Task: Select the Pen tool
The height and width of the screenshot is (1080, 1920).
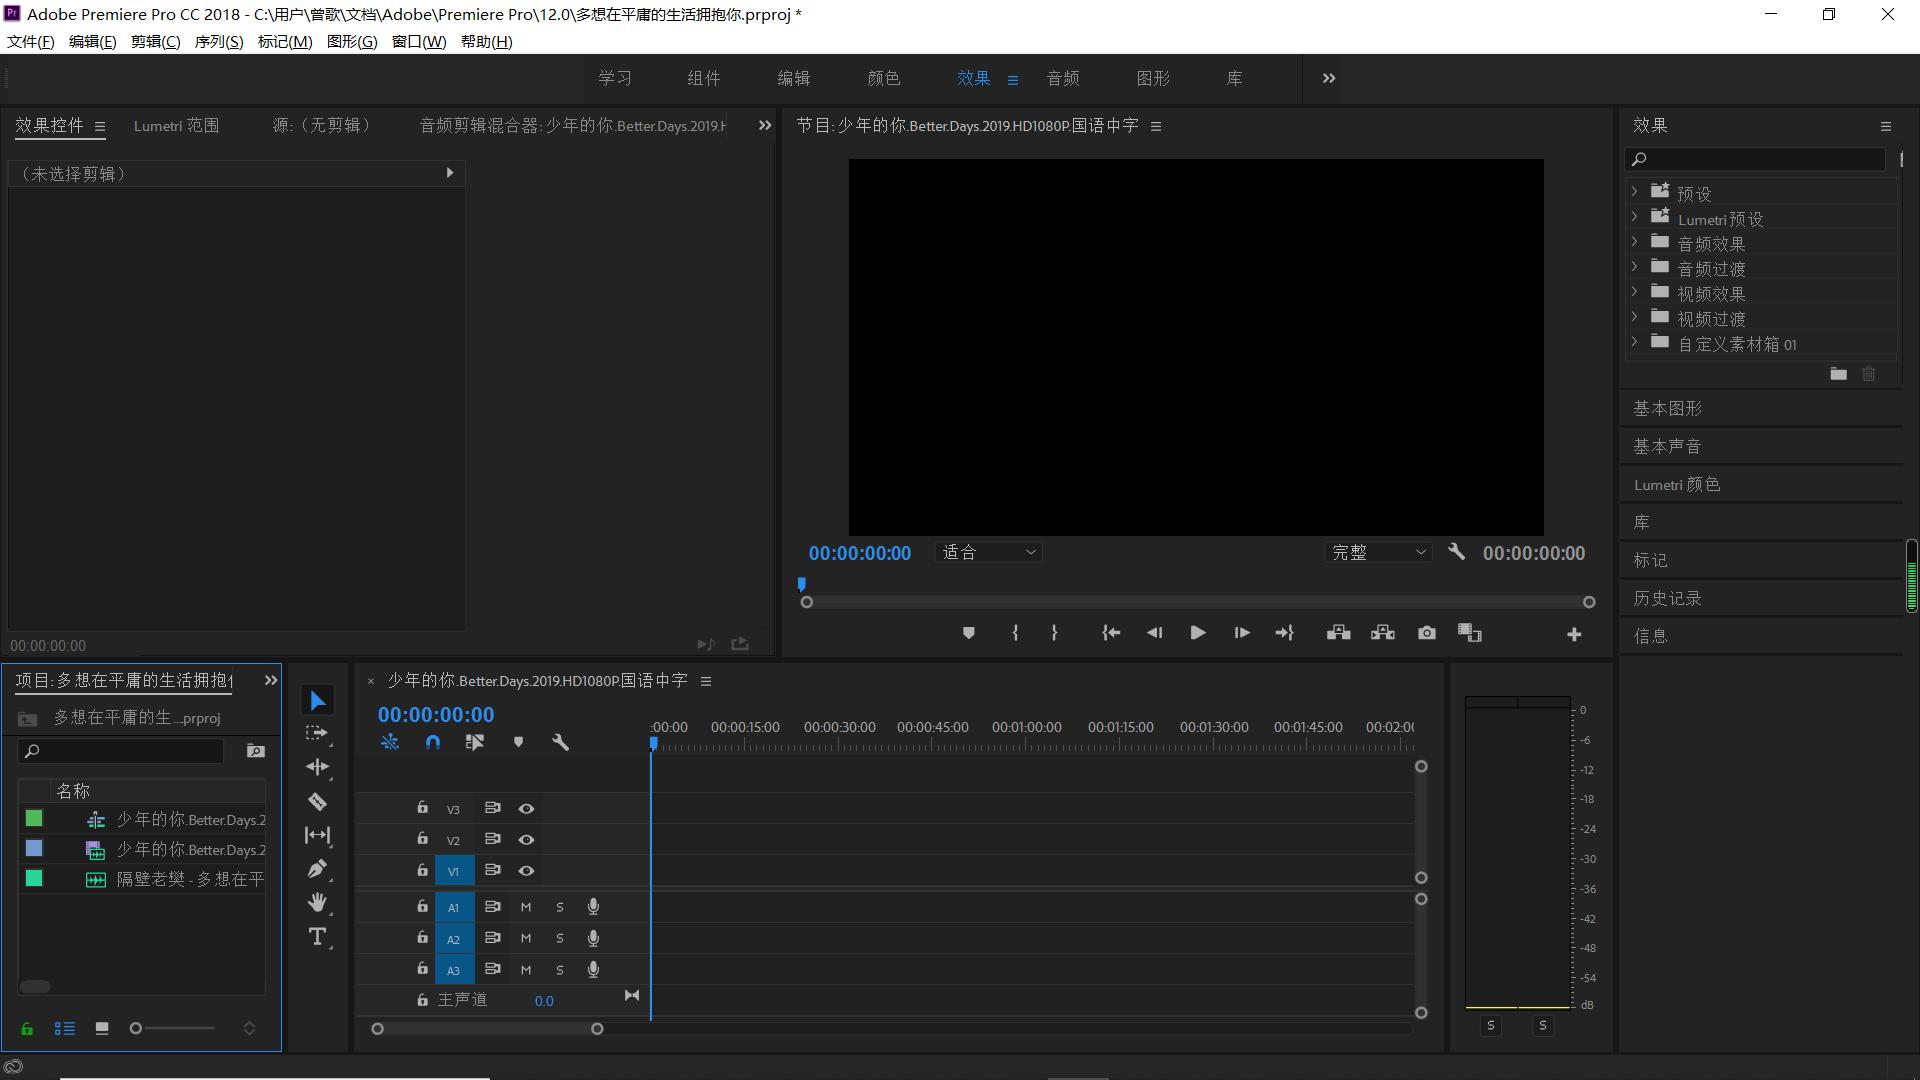Action: click(x=317, y=868)
